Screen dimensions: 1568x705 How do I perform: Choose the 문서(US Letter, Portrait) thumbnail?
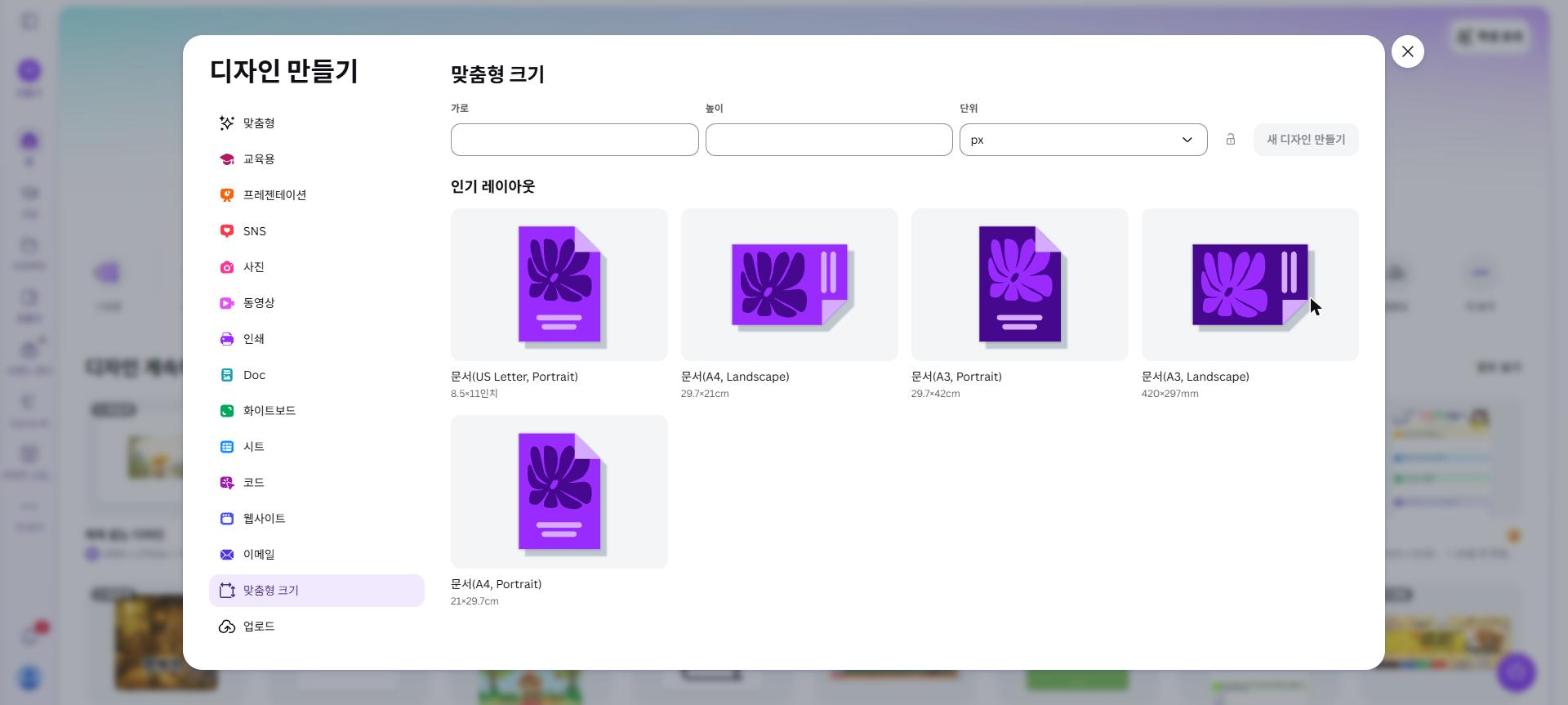coord(559,285)
